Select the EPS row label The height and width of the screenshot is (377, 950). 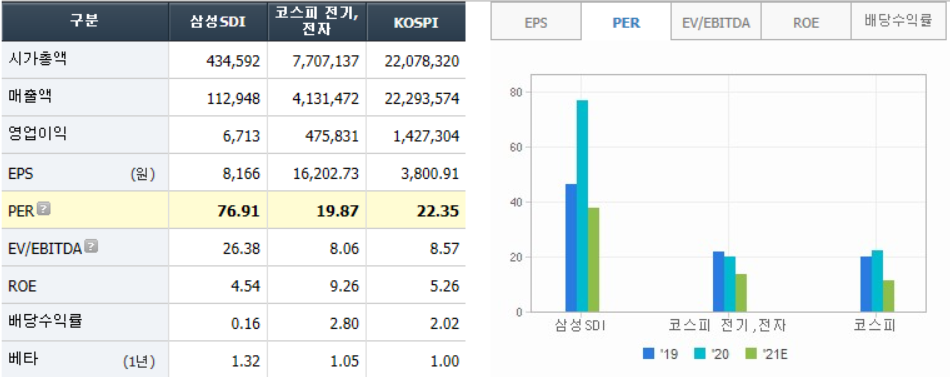(21, 174)
